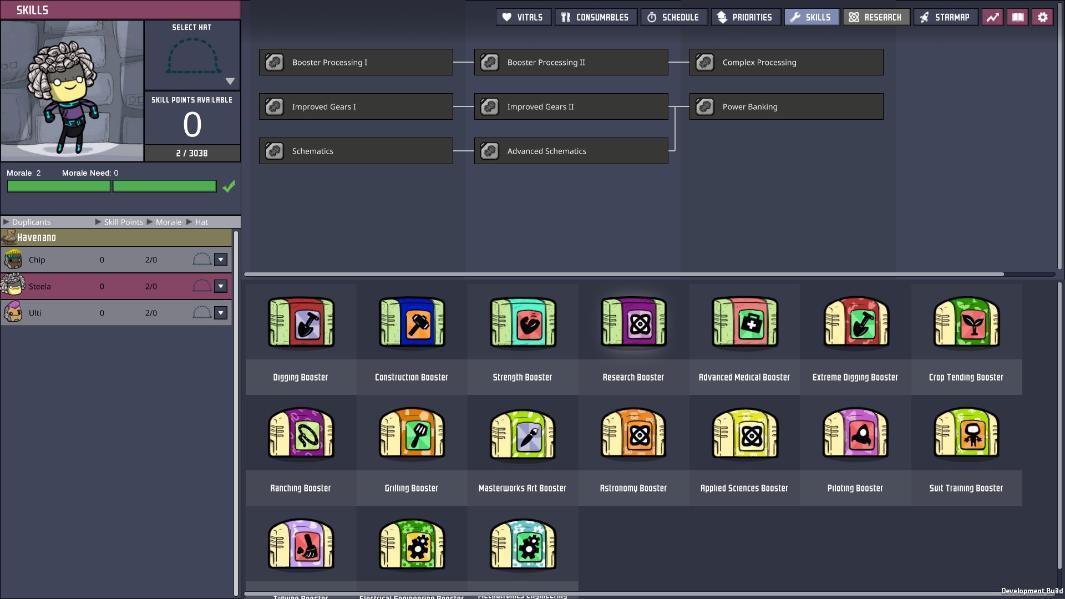Image resolution: width=1065 pixels, height=599 pixels.
Task: Select the Construction Booster cartridge
Action: pyautogui.click(x=412, y=323)
